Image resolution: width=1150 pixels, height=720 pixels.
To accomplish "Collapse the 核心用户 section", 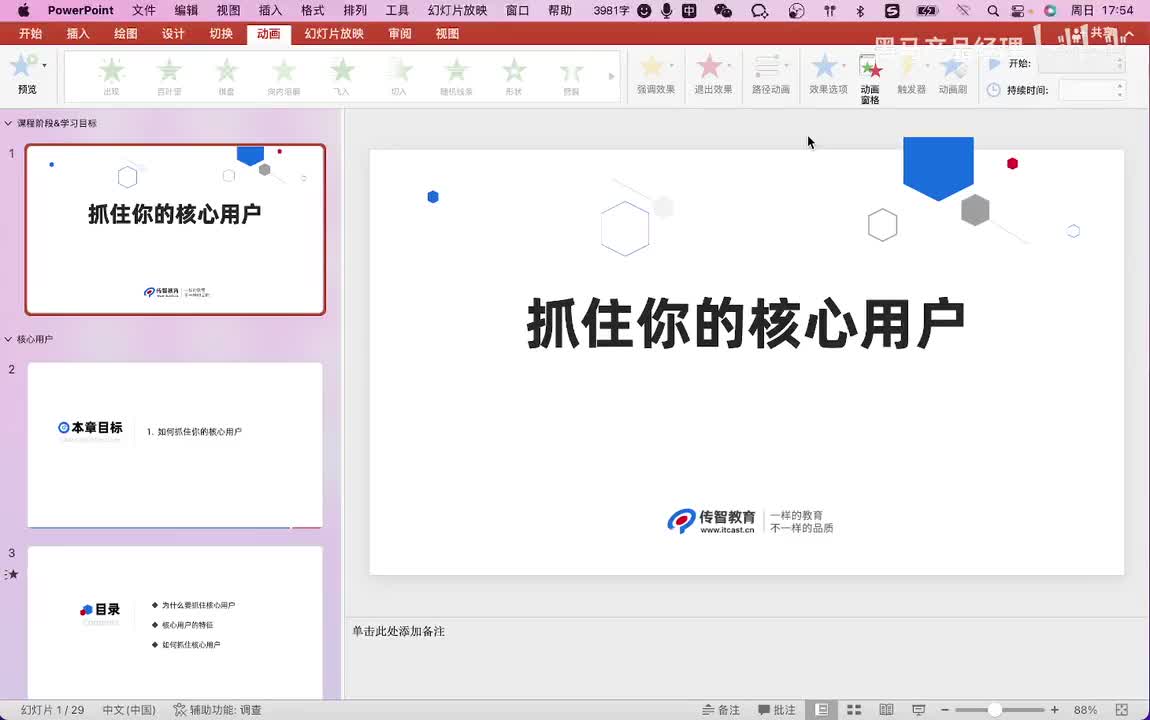I will point(8,339).
